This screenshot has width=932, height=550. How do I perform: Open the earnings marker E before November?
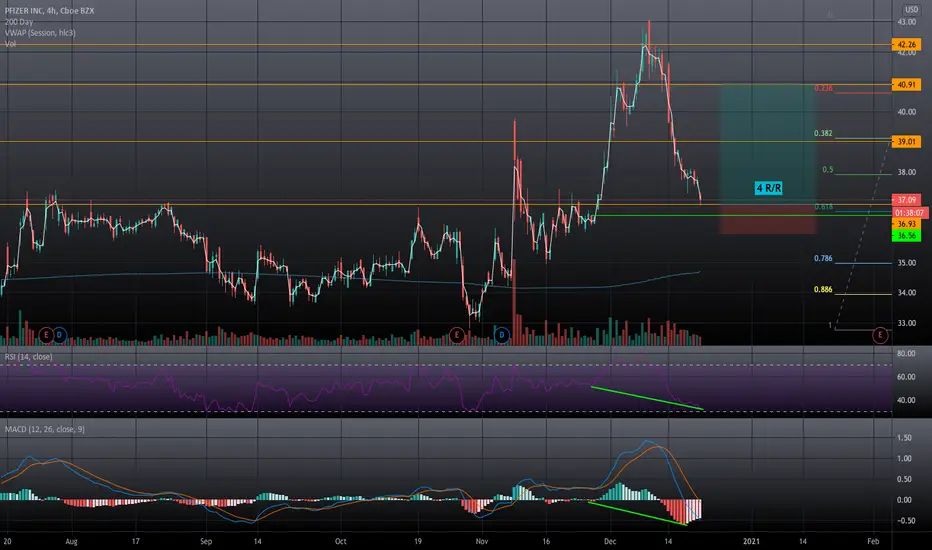pos(456,335)
